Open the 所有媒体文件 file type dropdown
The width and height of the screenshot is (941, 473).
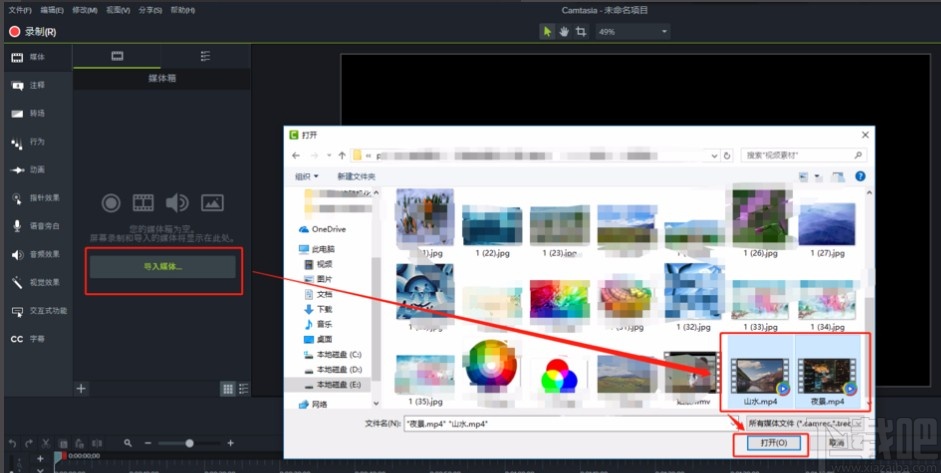click(805, 424)
